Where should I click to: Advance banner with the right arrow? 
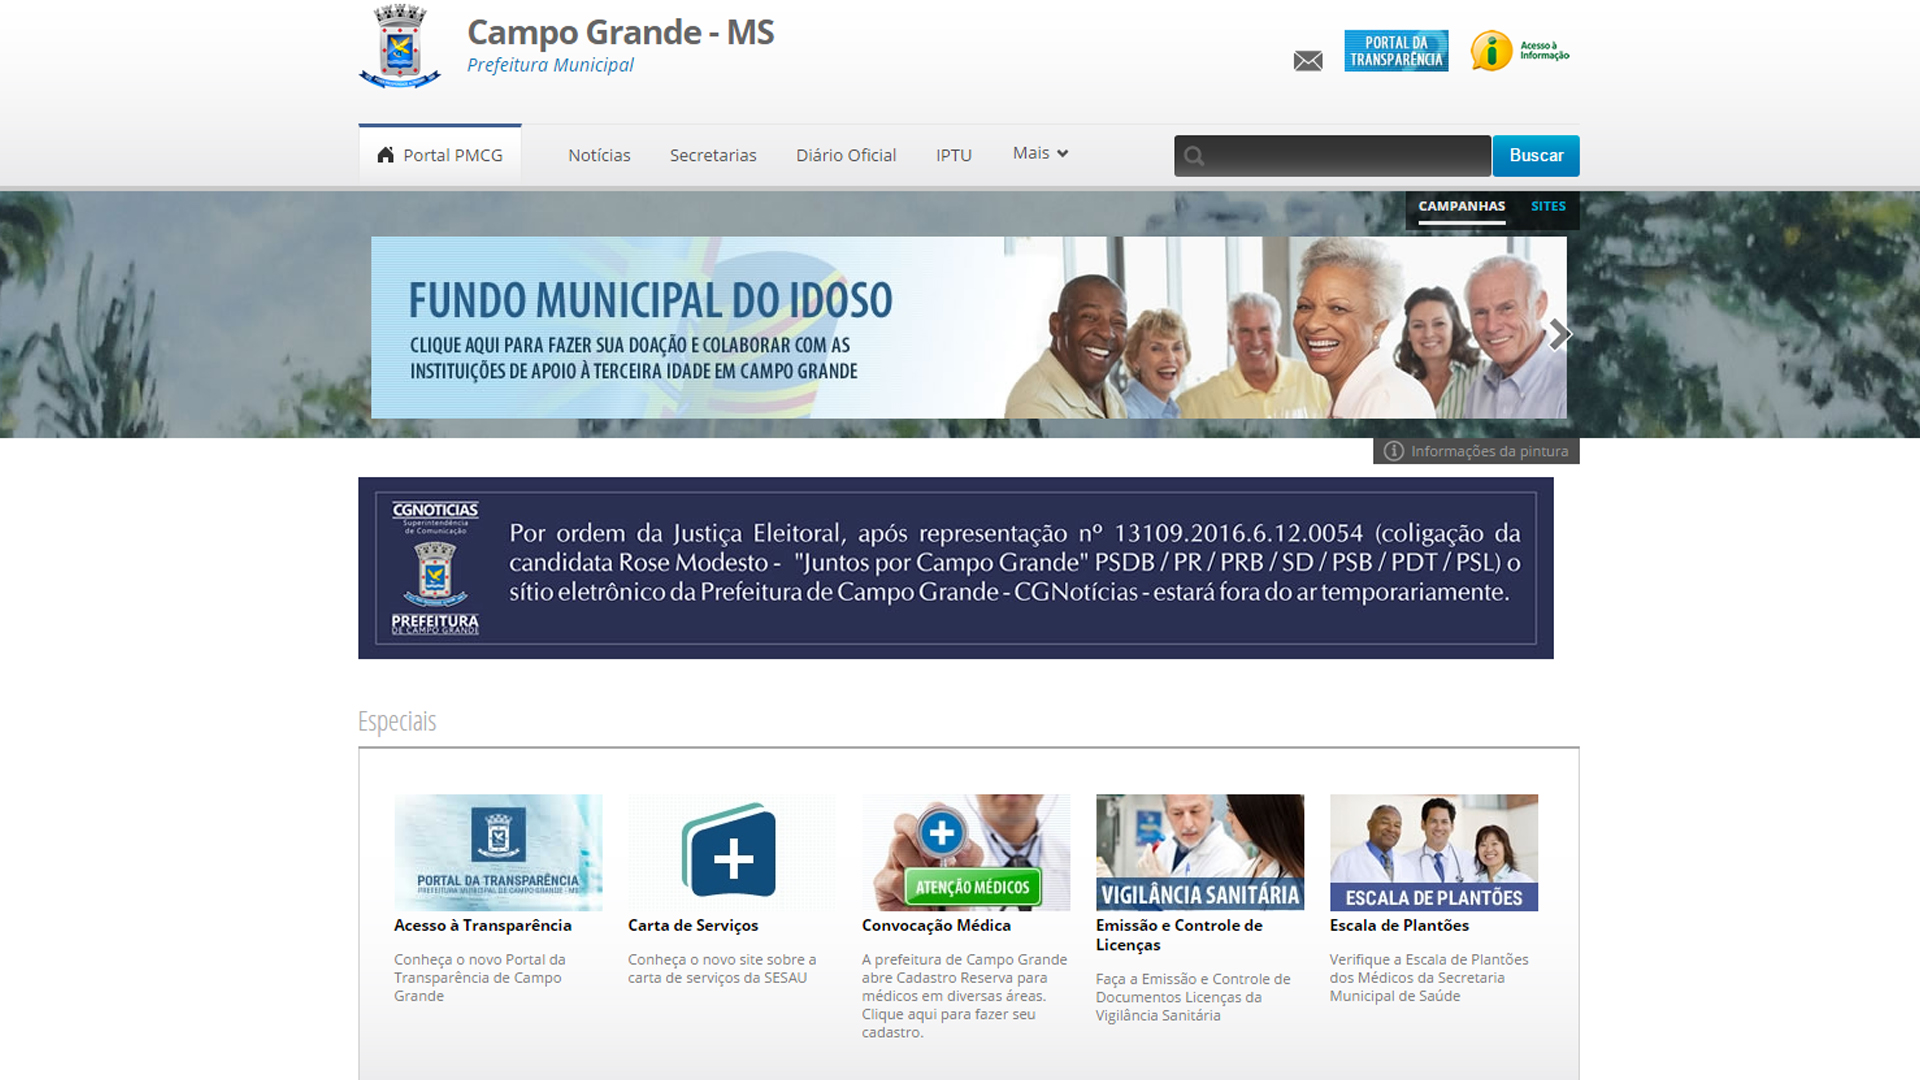[1559, 335]
